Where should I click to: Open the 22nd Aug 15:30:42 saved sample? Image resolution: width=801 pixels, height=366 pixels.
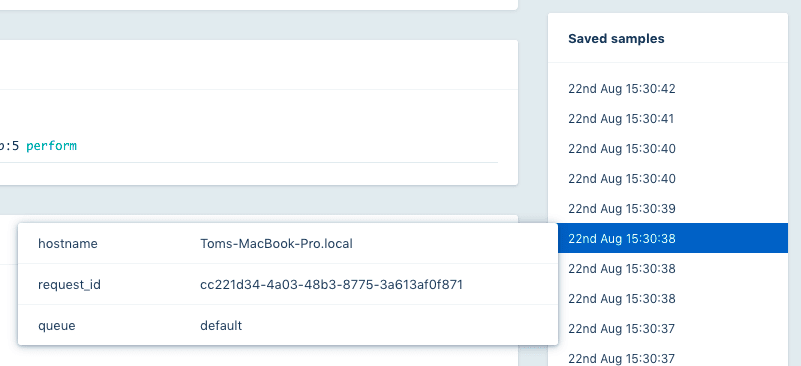point(668,89)
